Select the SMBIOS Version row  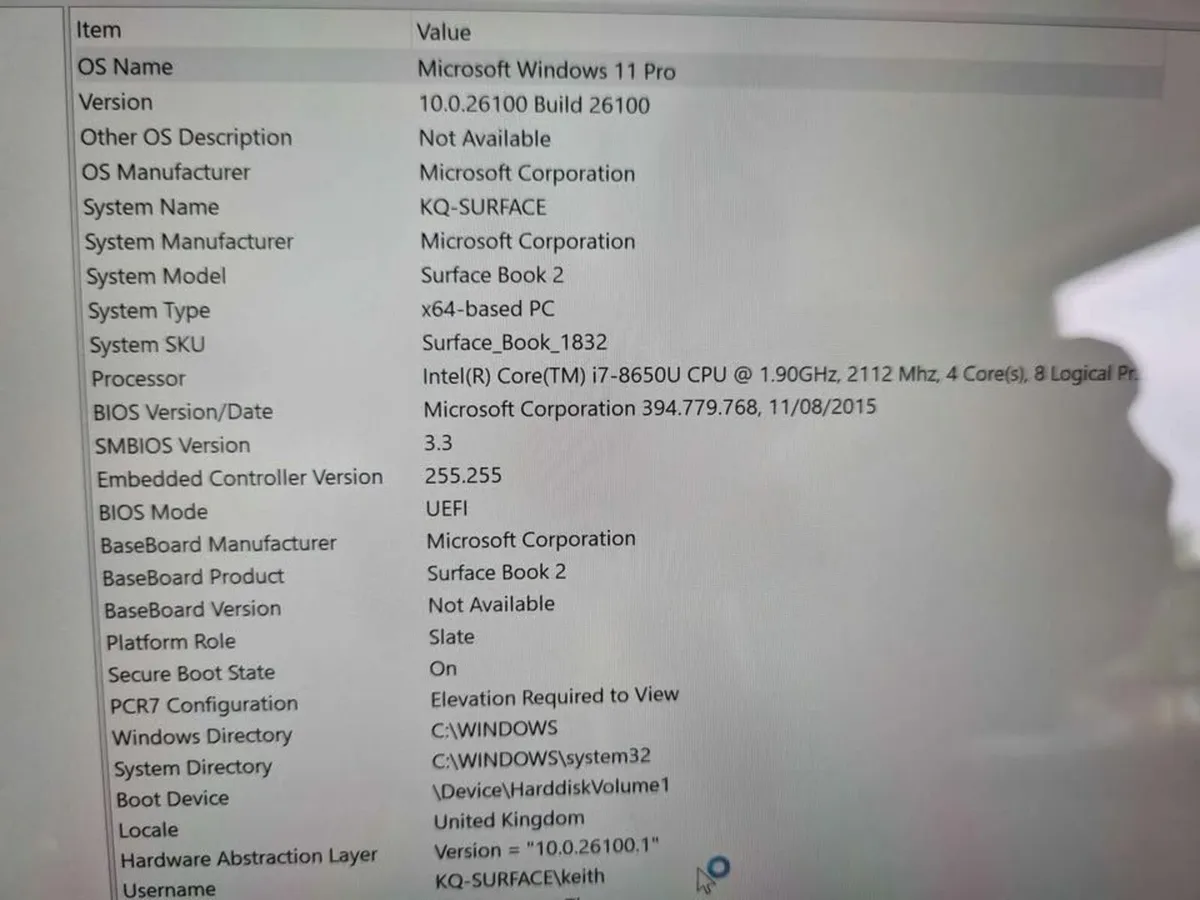pyautogui.click(x=171, y=445)
